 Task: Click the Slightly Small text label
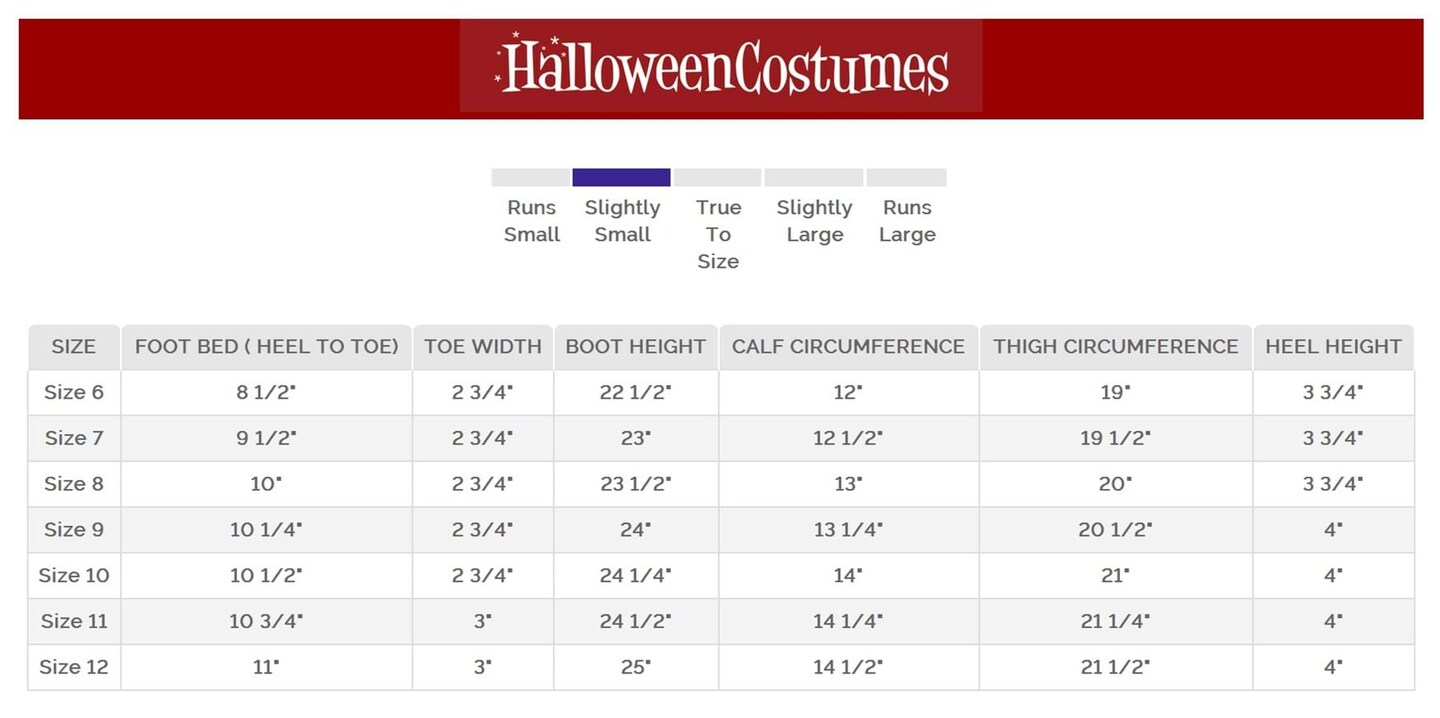tap(622, 221)
